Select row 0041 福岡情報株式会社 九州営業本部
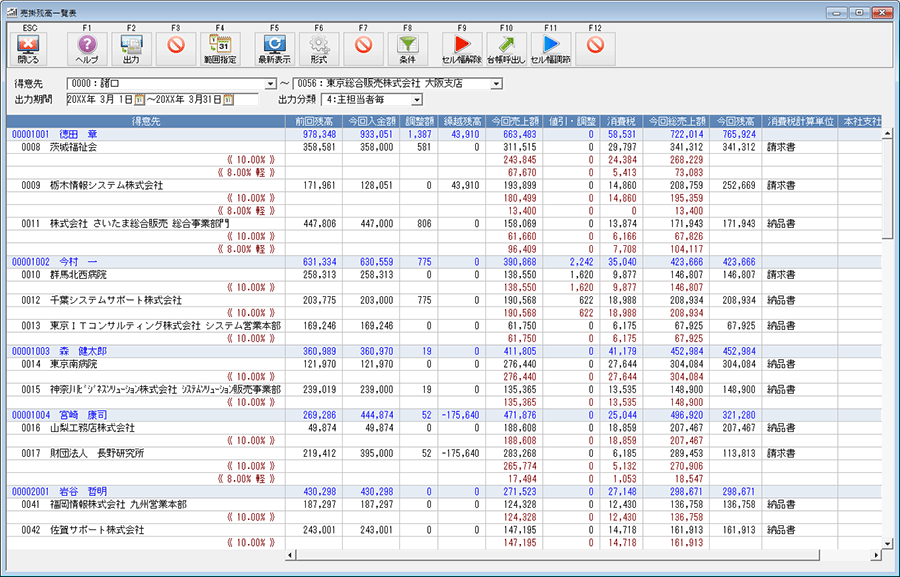The image size is (900, 577). click(444, 504)
